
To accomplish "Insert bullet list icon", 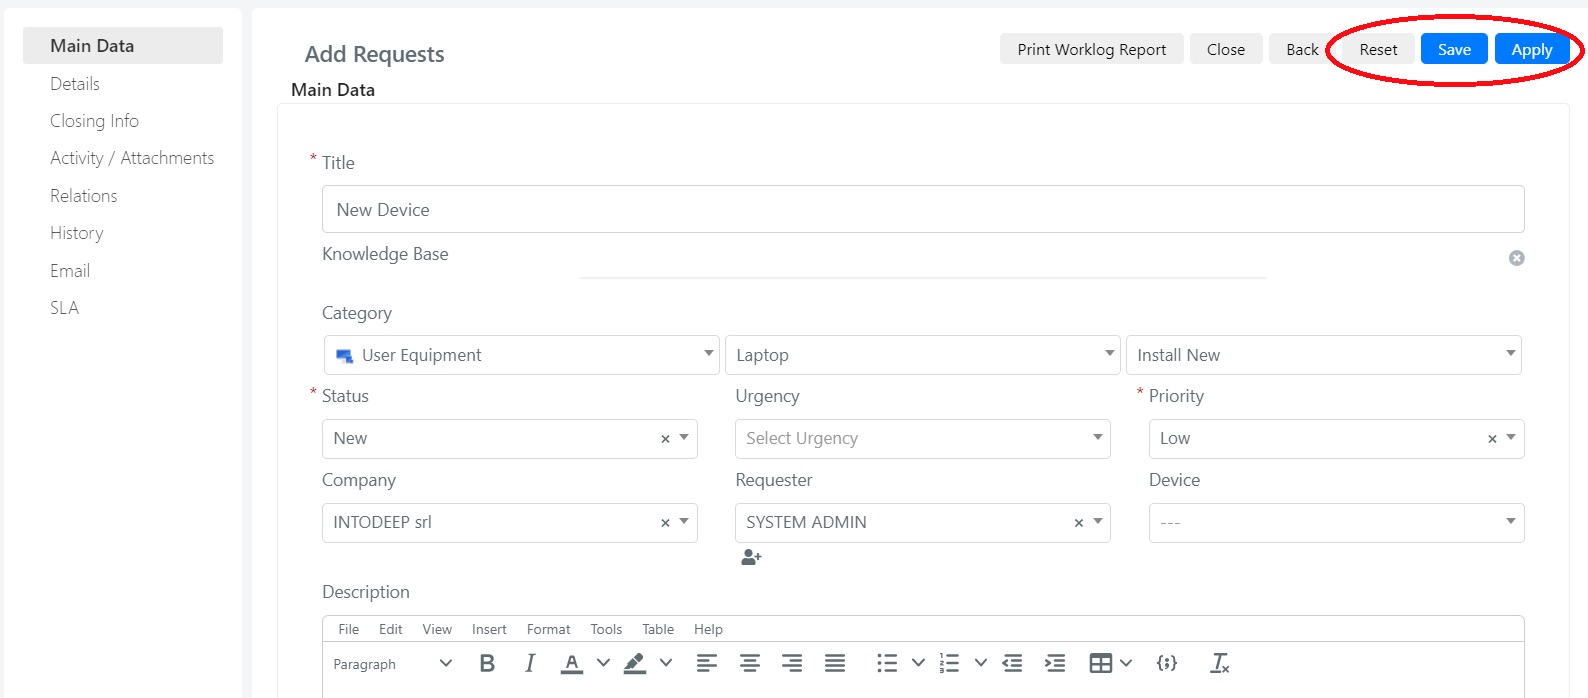I will [x=887, y=663].
